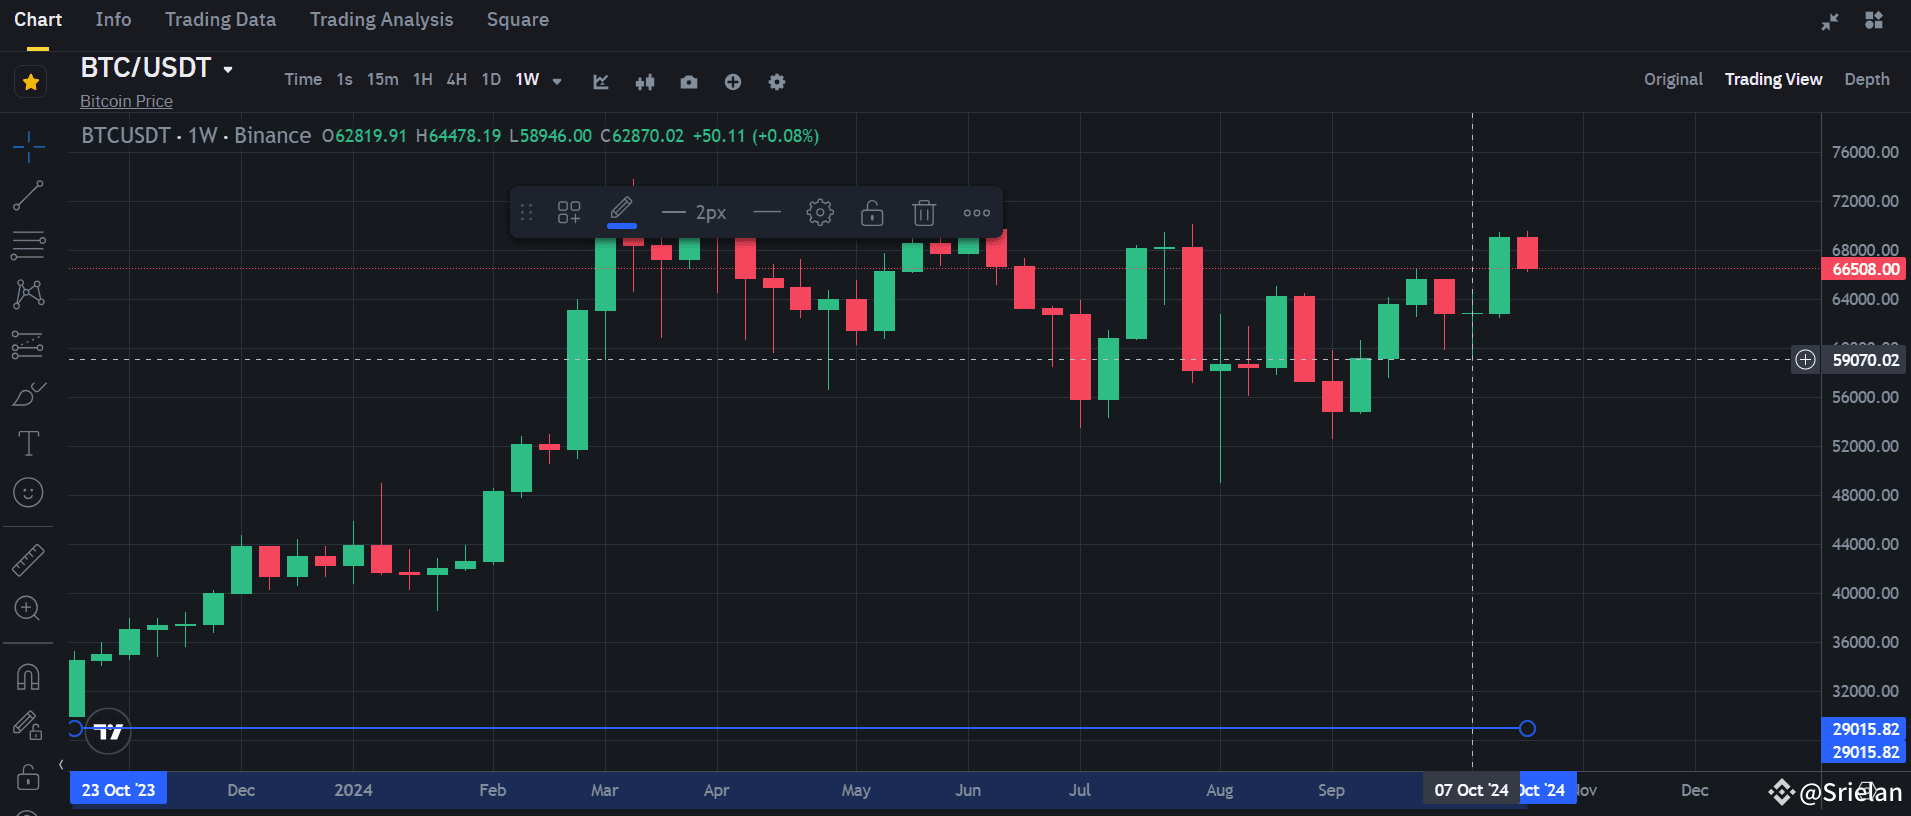Switch to the Info tab
The height and width of the screenshot is (816, 1911).
click(x=113, y=20)
